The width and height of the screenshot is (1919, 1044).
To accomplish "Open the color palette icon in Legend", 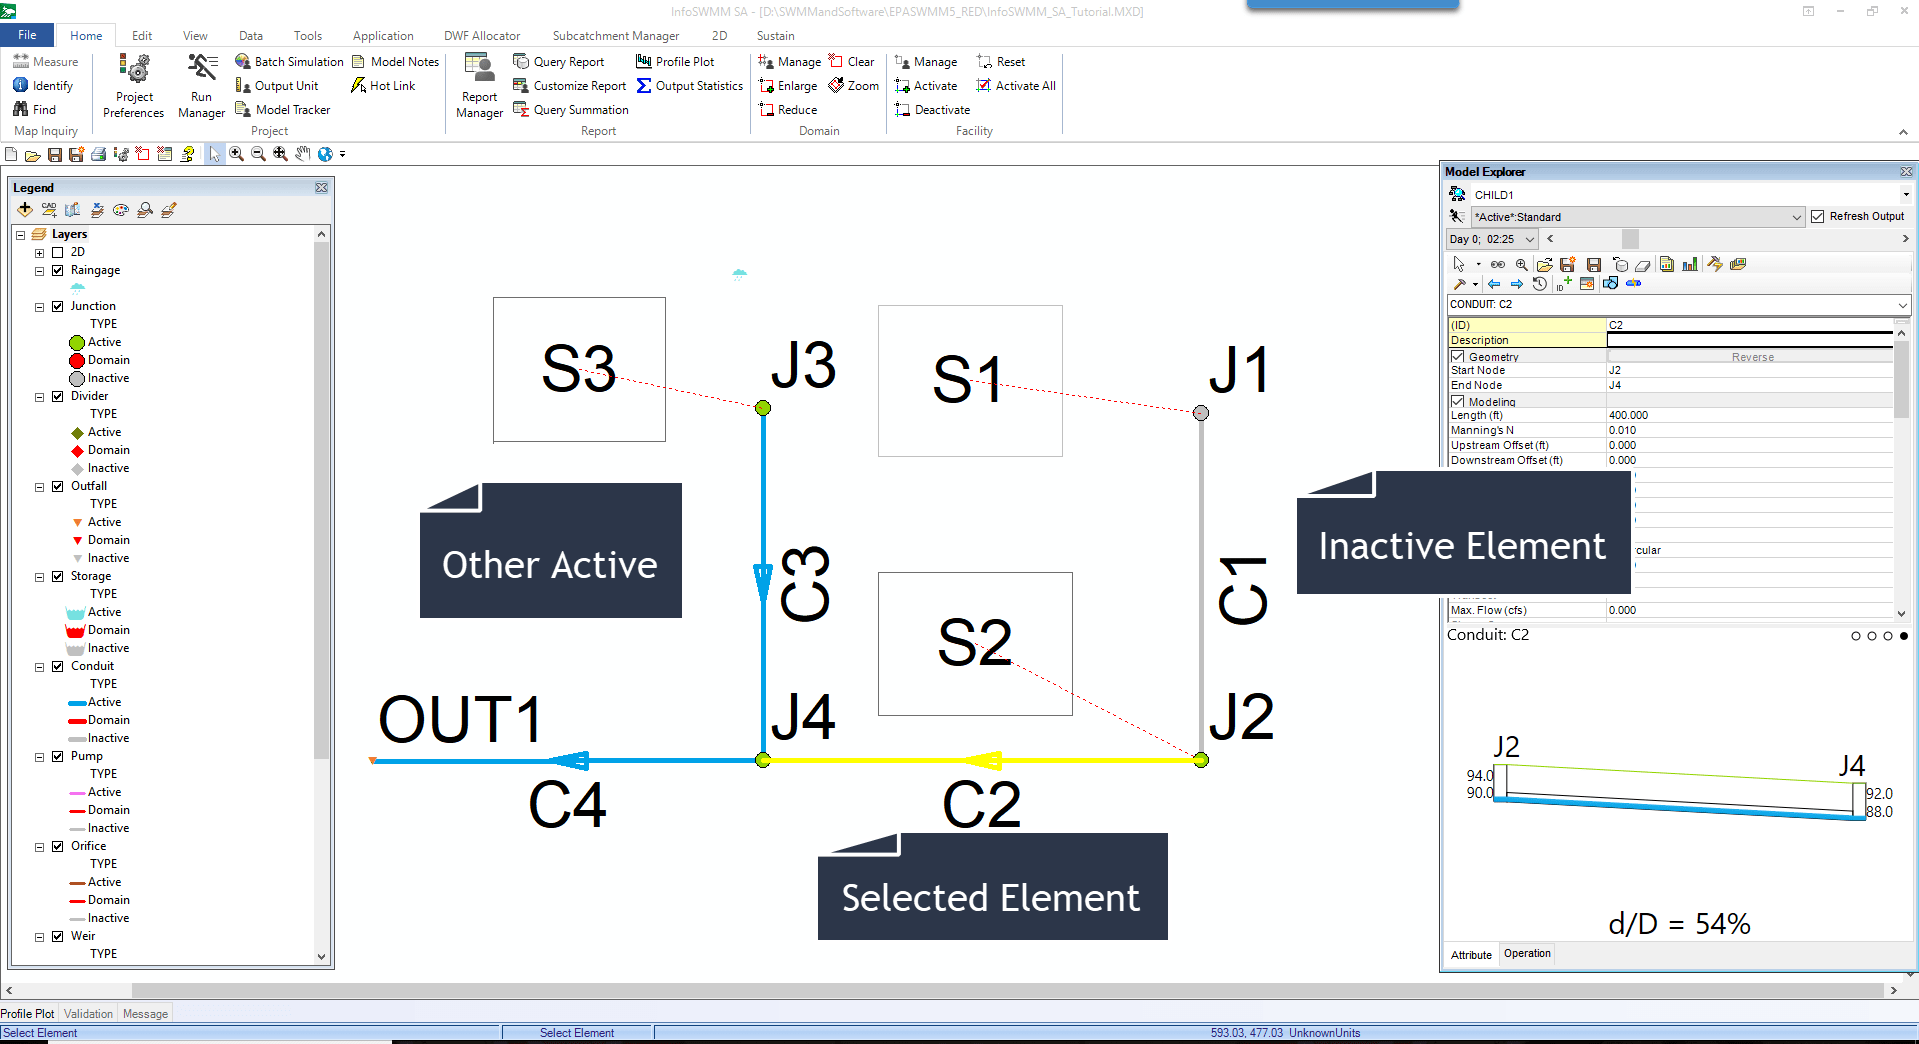I will point(121,210).
